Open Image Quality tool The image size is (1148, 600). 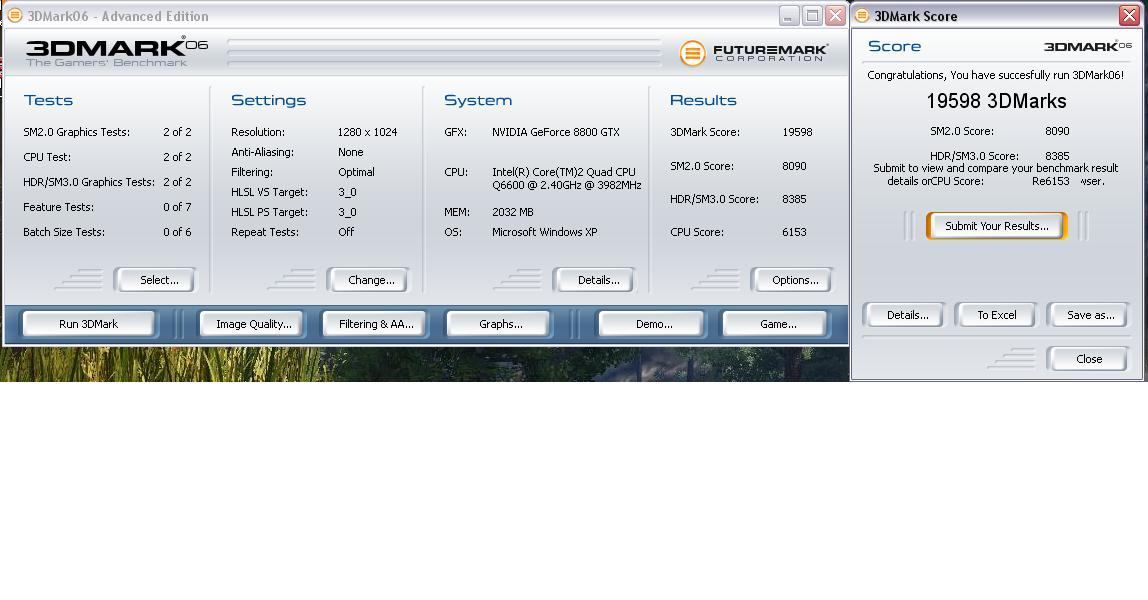coord(253,323)
